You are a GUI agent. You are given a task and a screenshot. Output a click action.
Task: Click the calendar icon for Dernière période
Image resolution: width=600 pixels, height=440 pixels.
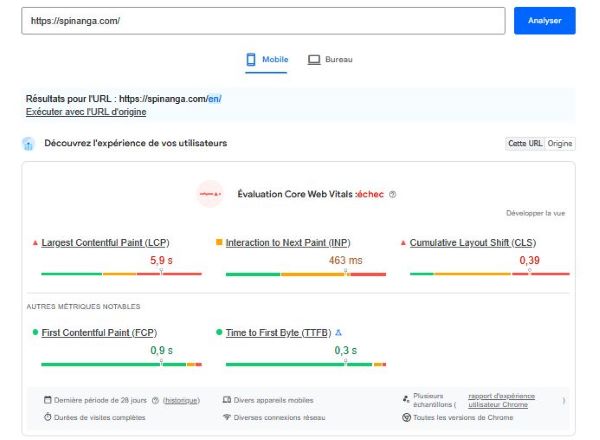coord(47,400)
